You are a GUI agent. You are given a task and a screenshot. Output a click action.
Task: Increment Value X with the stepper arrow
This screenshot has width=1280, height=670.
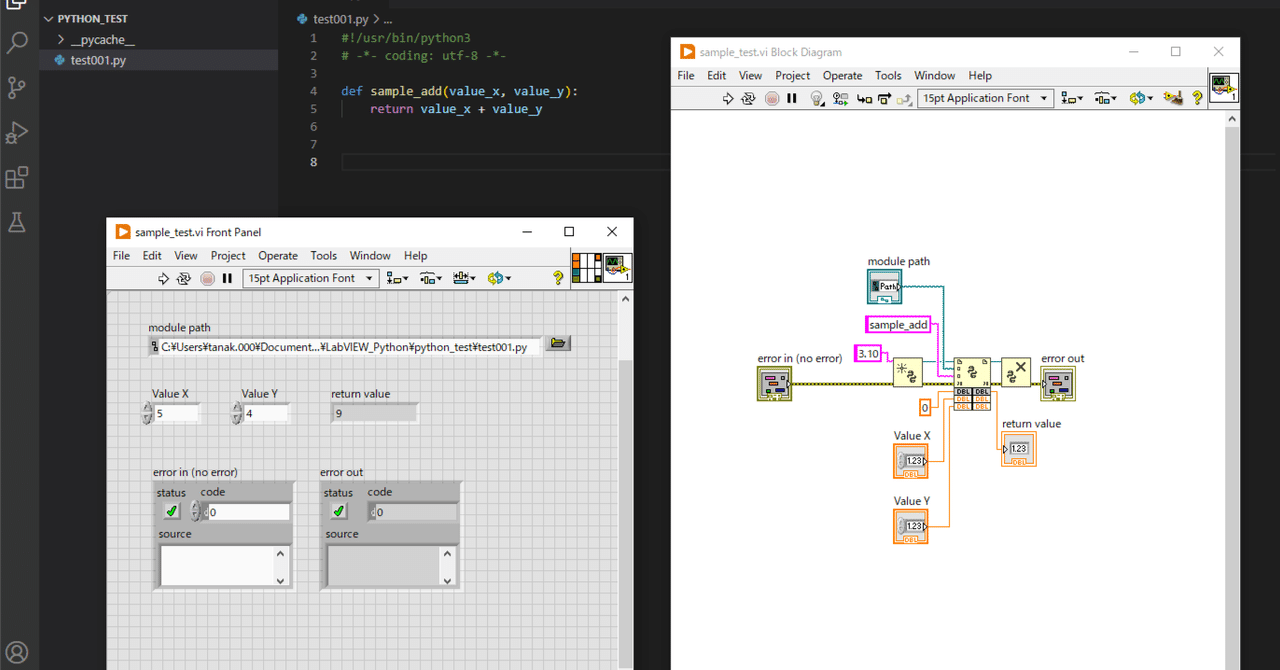[x=147, y=408]
